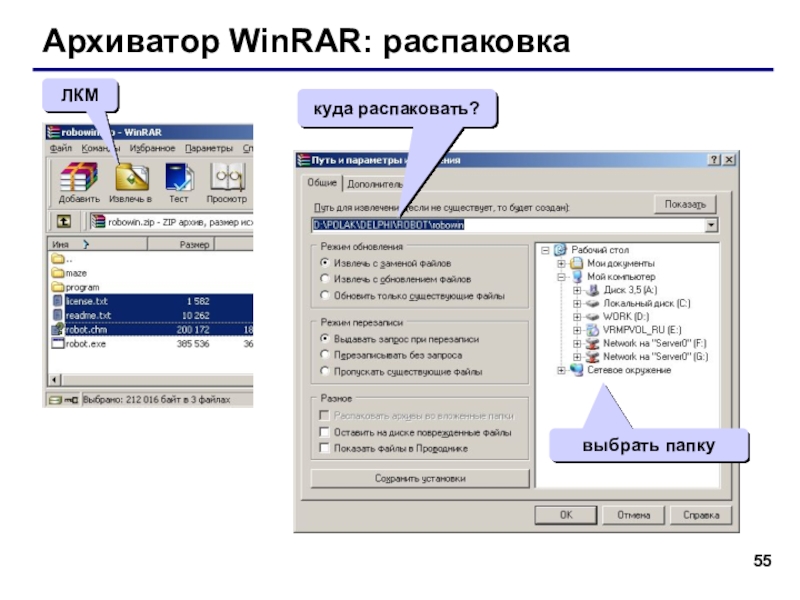
Task: Collapse the Мой компьютер tree node
Action: (561, 277)
